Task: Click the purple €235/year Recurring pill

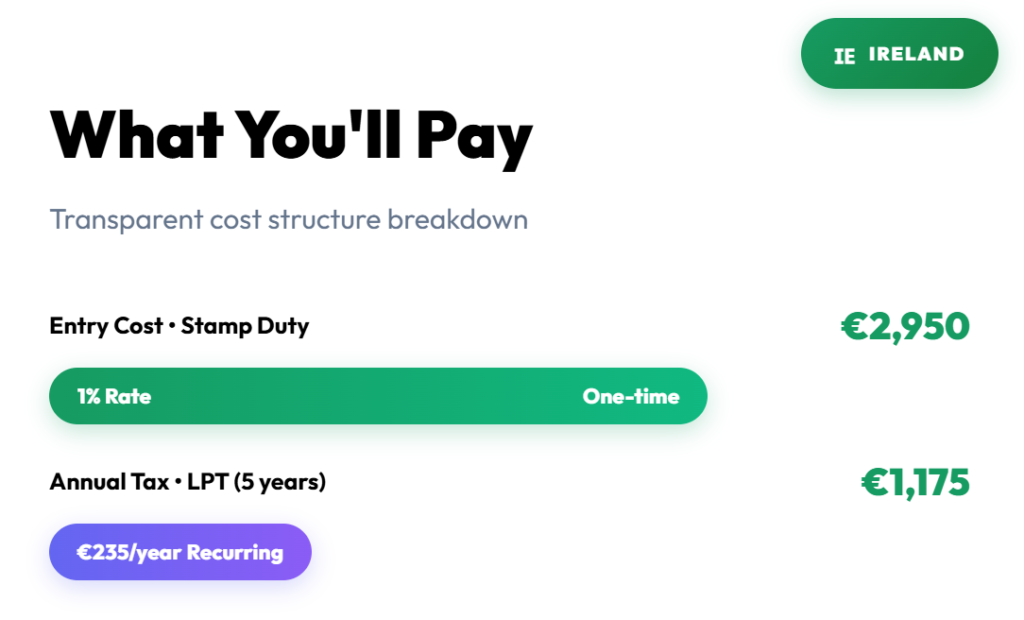Action: click(x=180, y=552)
